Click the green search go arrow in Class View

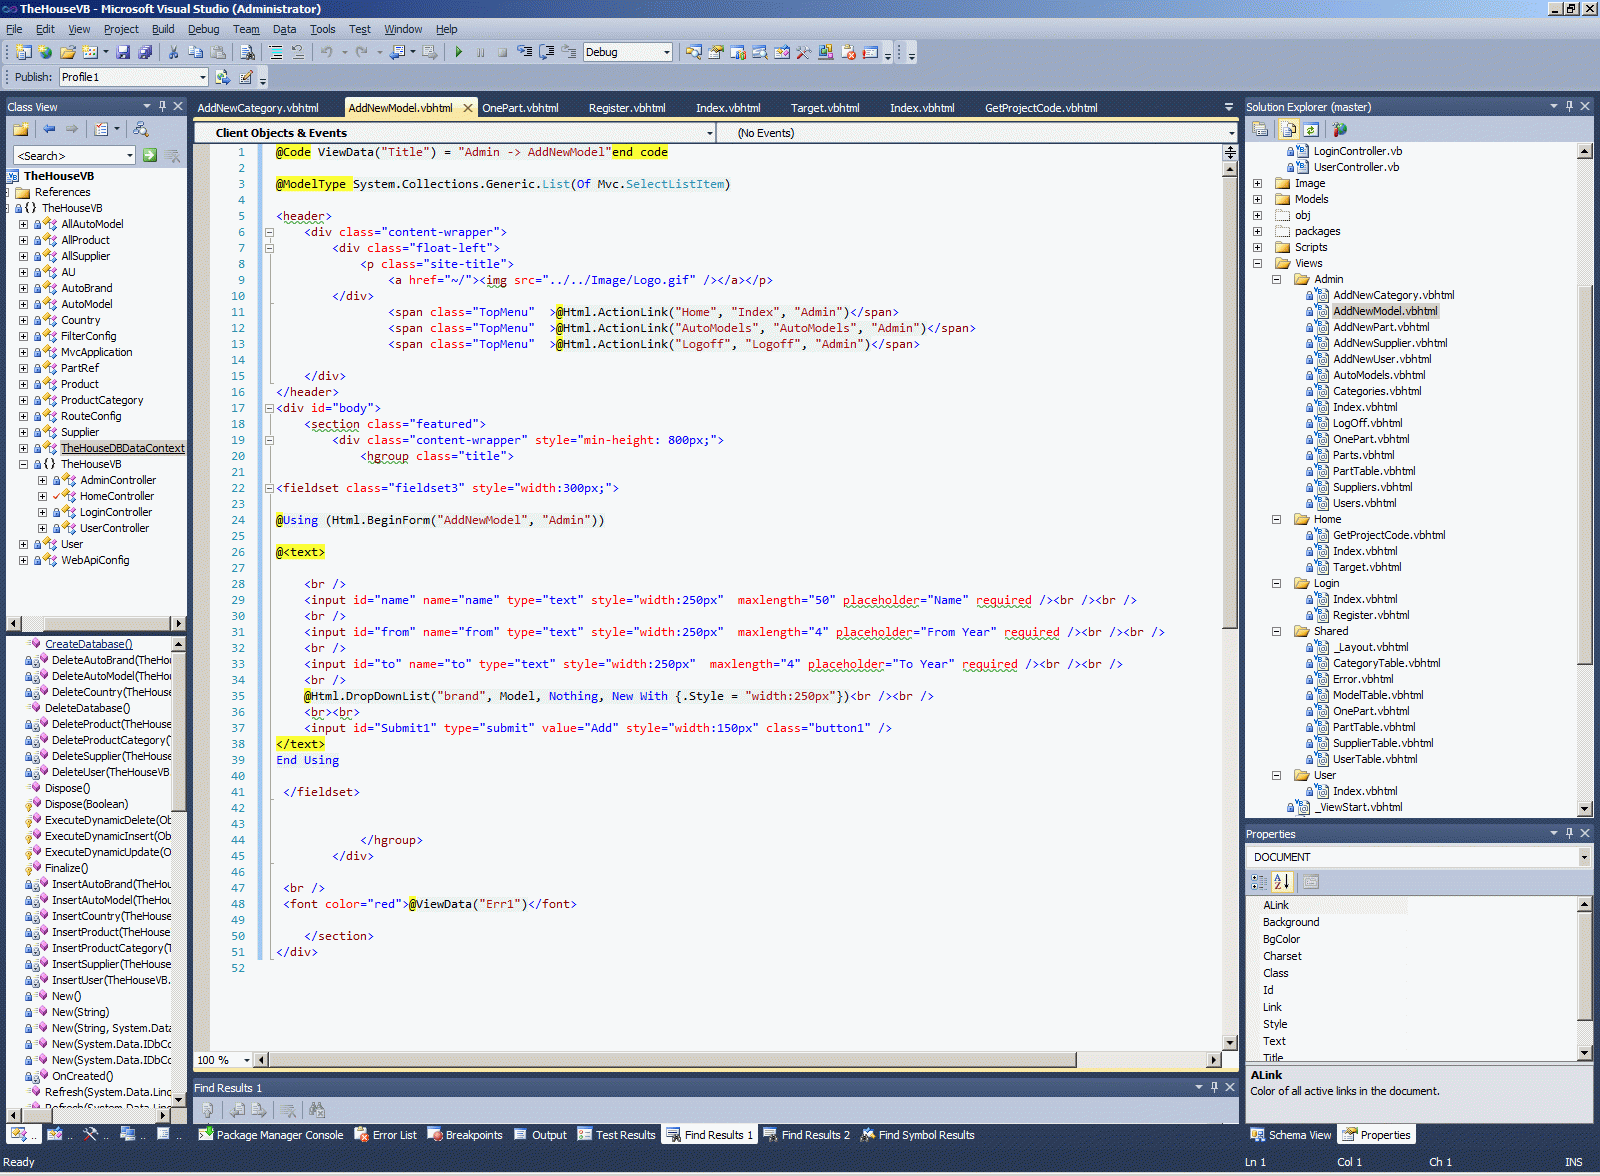tap(150, 155)
